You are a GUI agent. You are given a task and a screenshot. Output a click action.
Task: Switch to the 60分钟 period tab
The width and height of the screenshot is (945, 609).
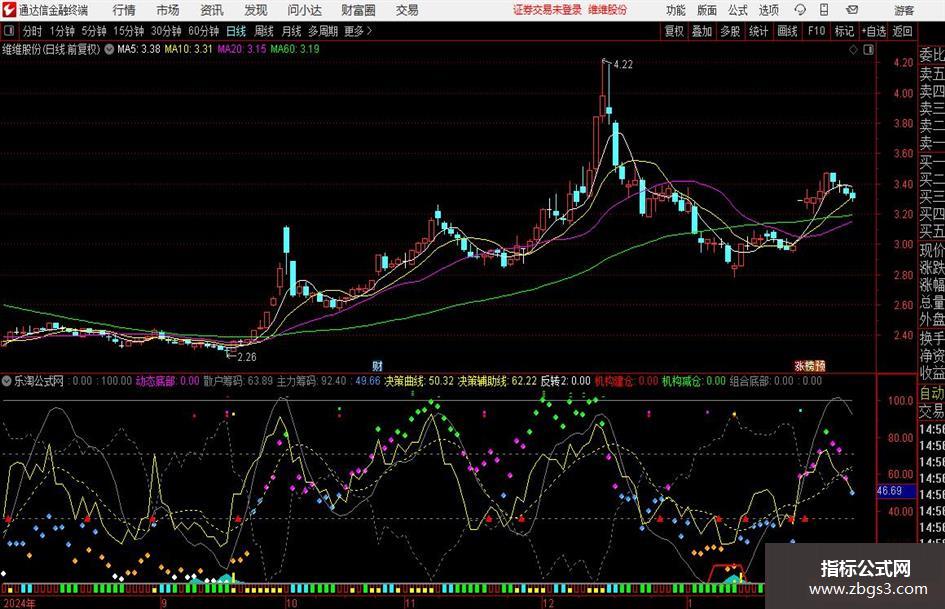(x=203, y=31)
